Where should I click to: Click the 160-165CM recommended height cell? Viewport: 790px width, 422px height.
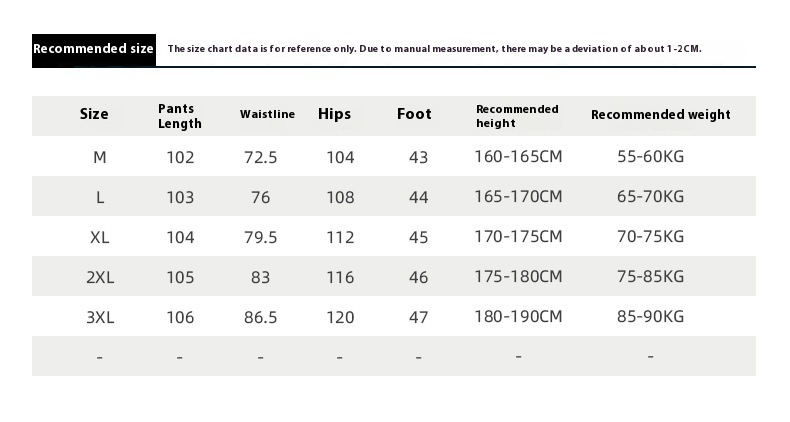[518, 156]
